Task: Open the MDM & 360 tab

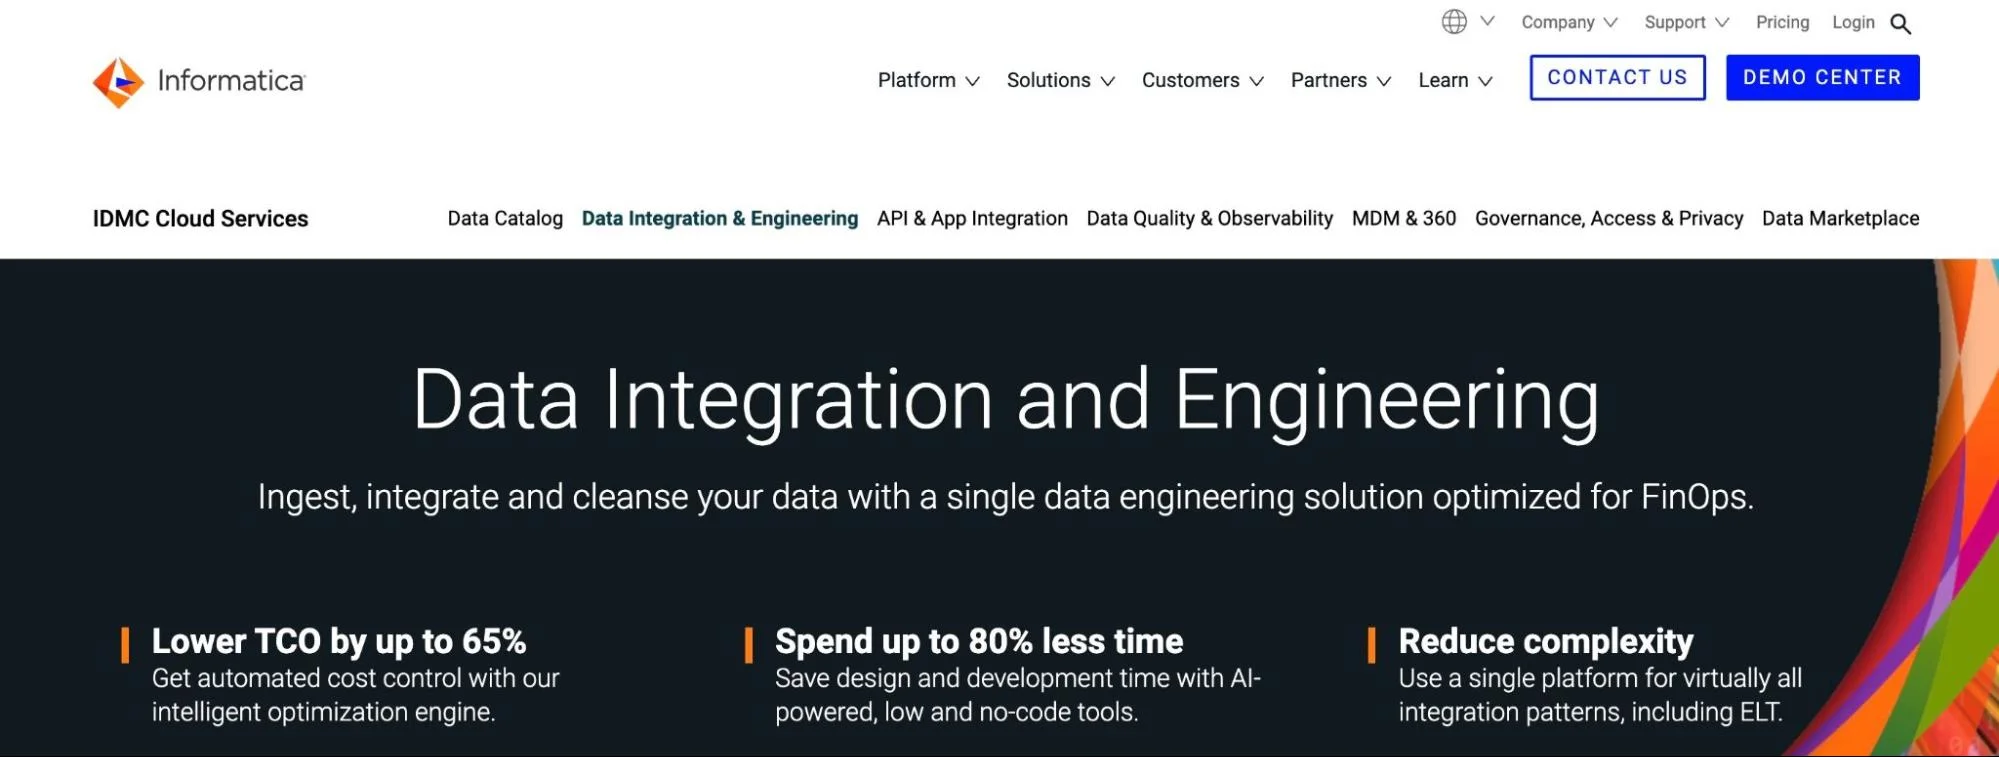Action: pos(1403,218)
